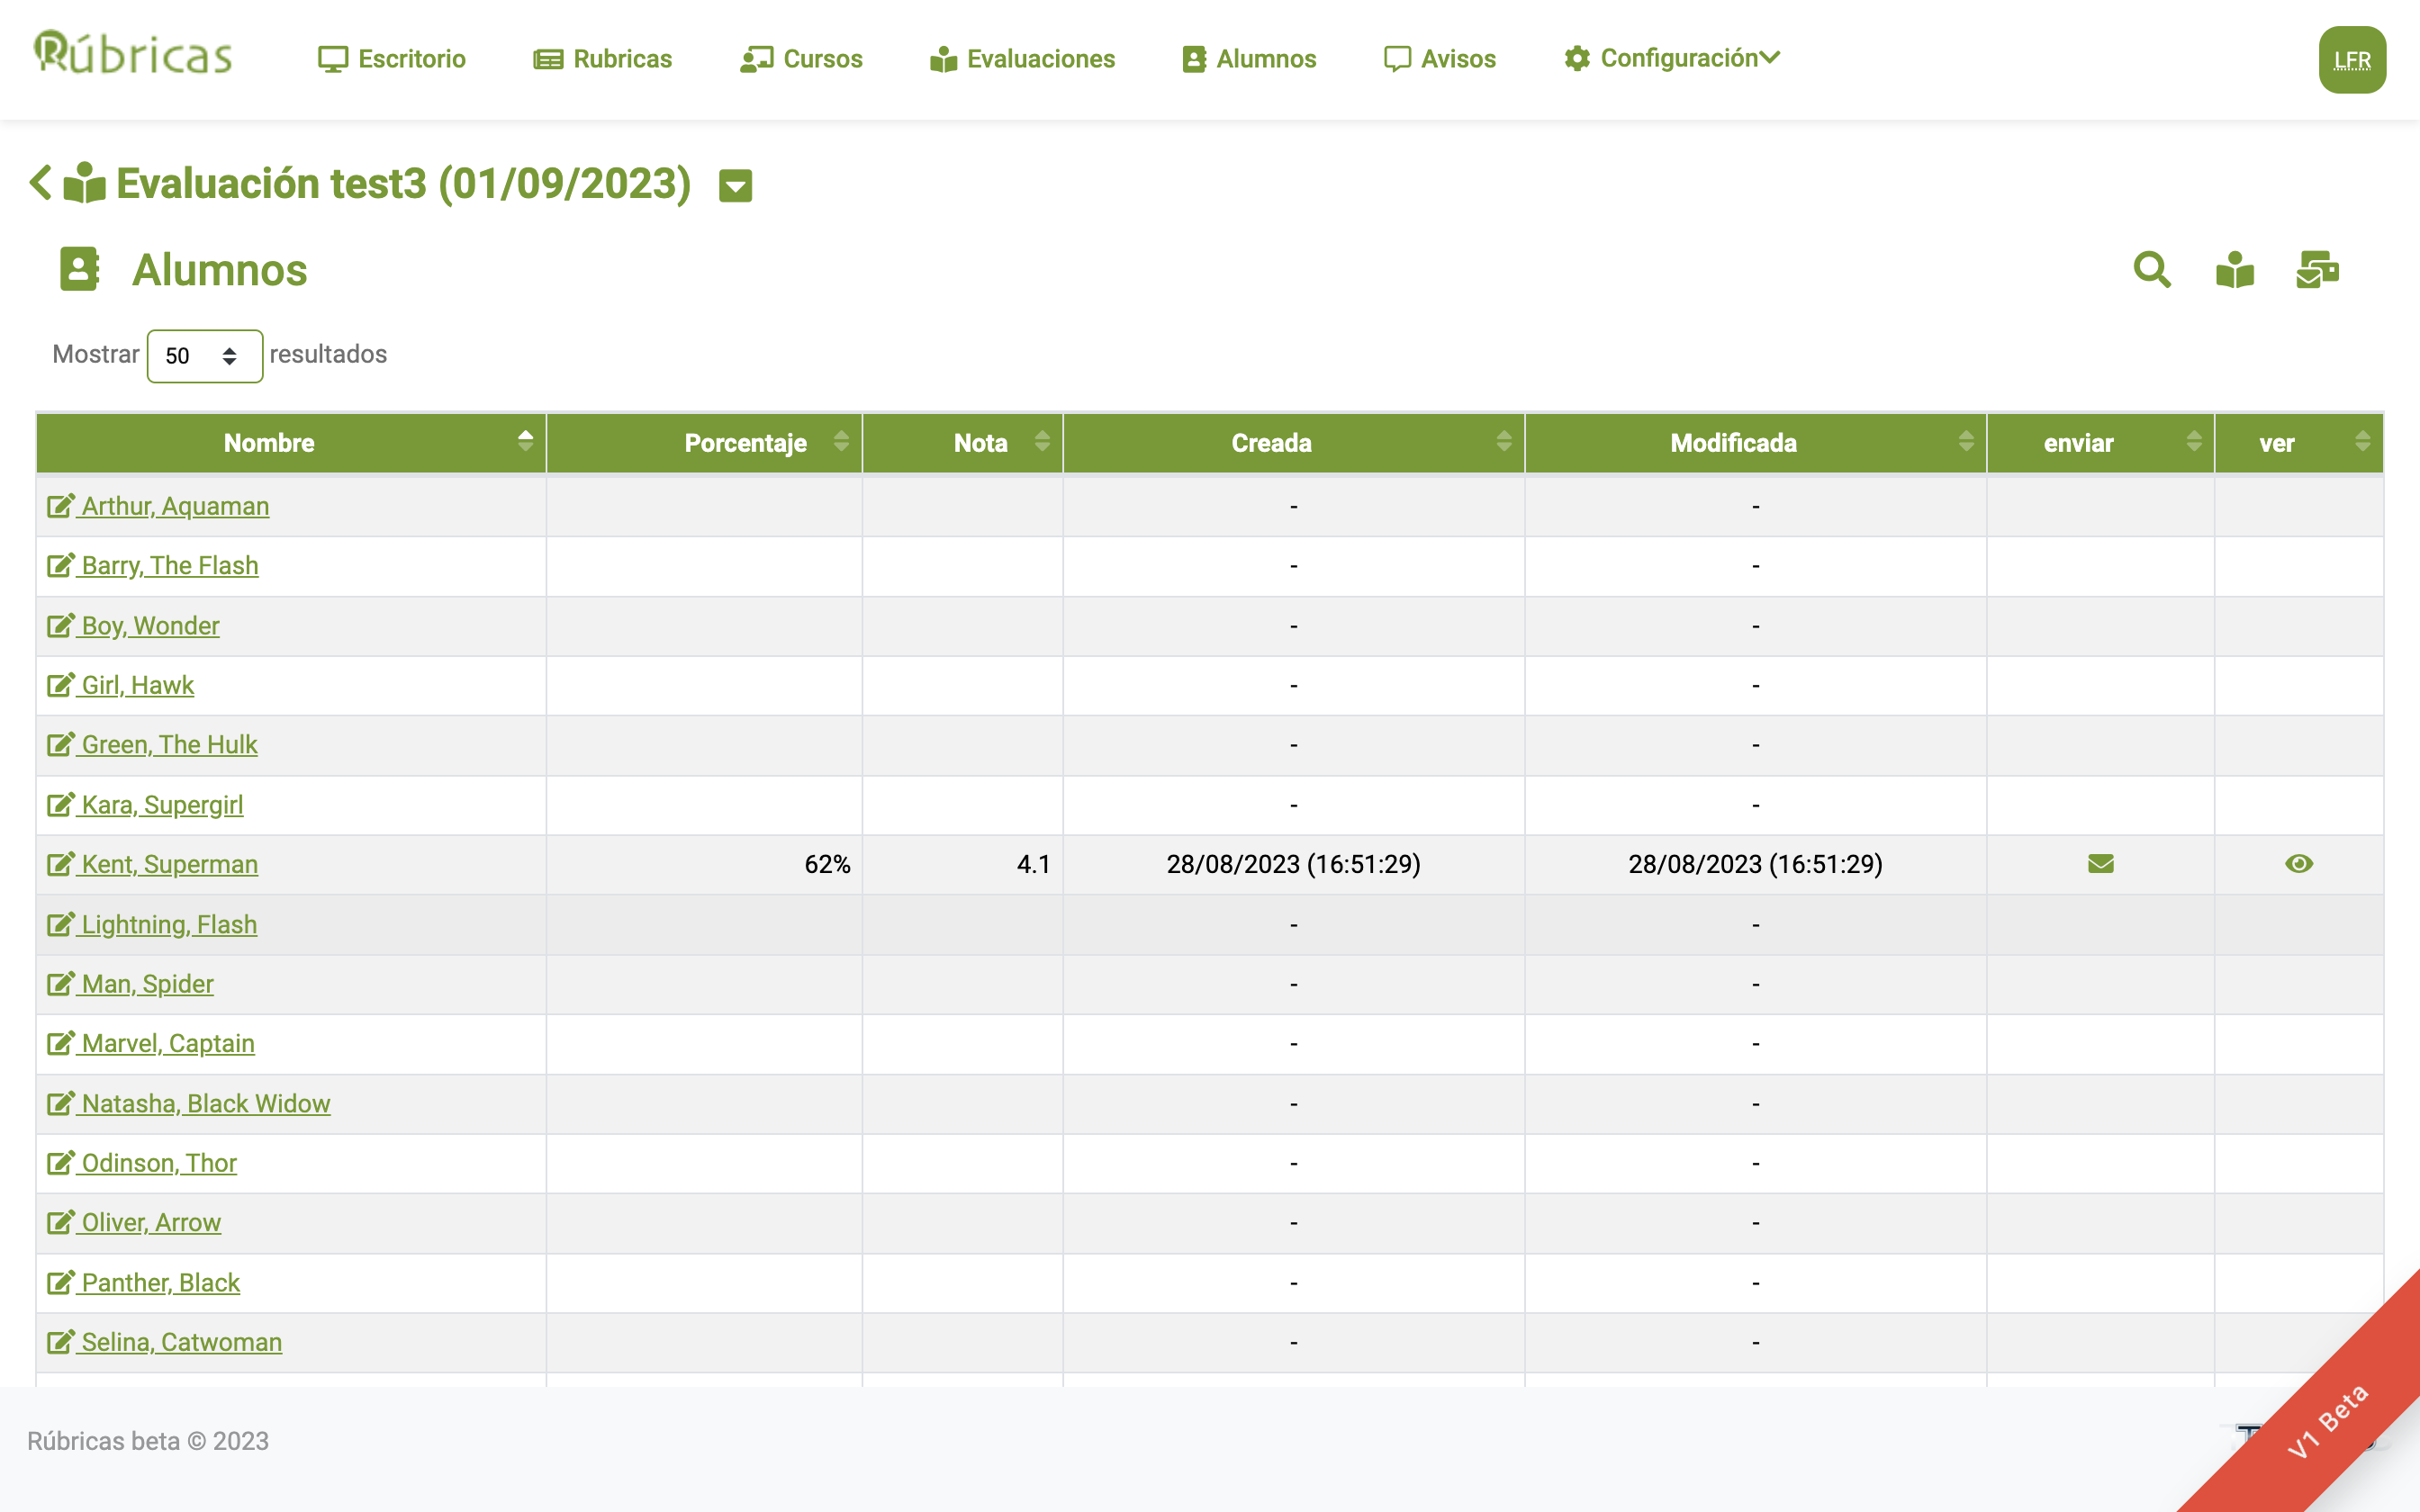Click the V1 Beta corner ribbon
Screen dimensions: 2420x1512
[2330, 1420]
